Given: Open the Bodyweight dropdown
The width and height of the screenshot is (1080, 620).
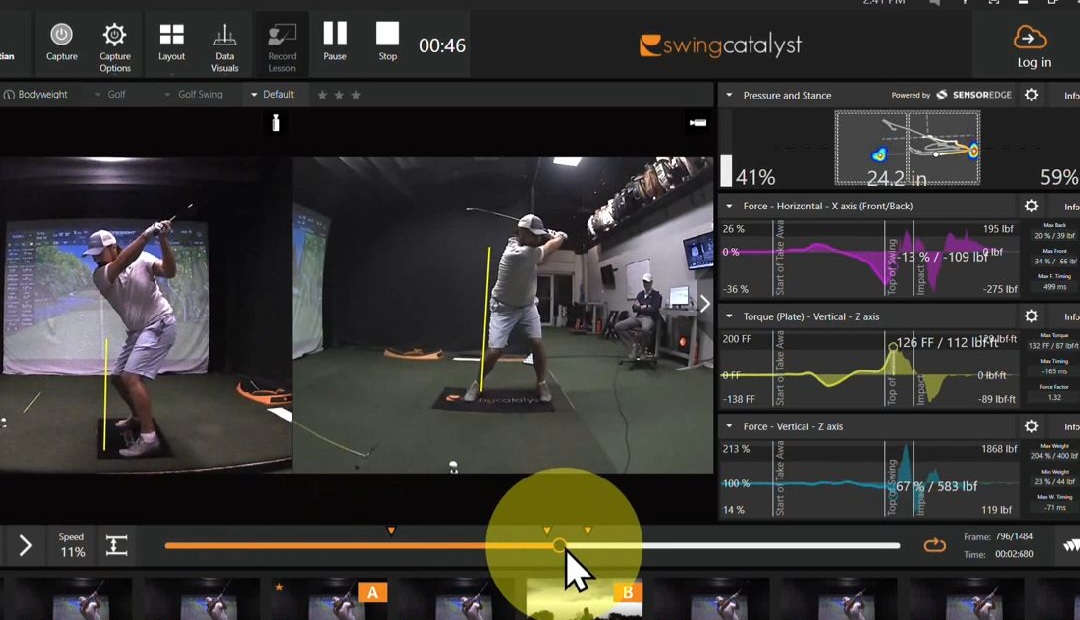Looking at the screenshot, I should (x=37, y=94).
